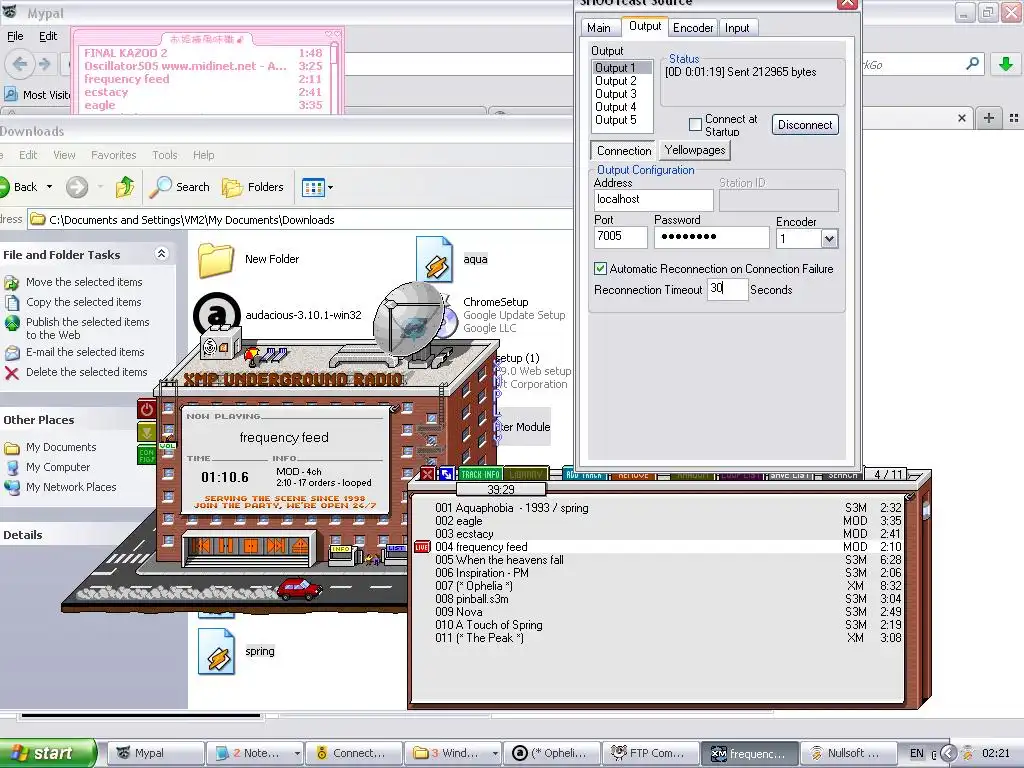Skip to next track in XMPlay
The width and height of the screenshot is (1024, 768).
(276, 545)
